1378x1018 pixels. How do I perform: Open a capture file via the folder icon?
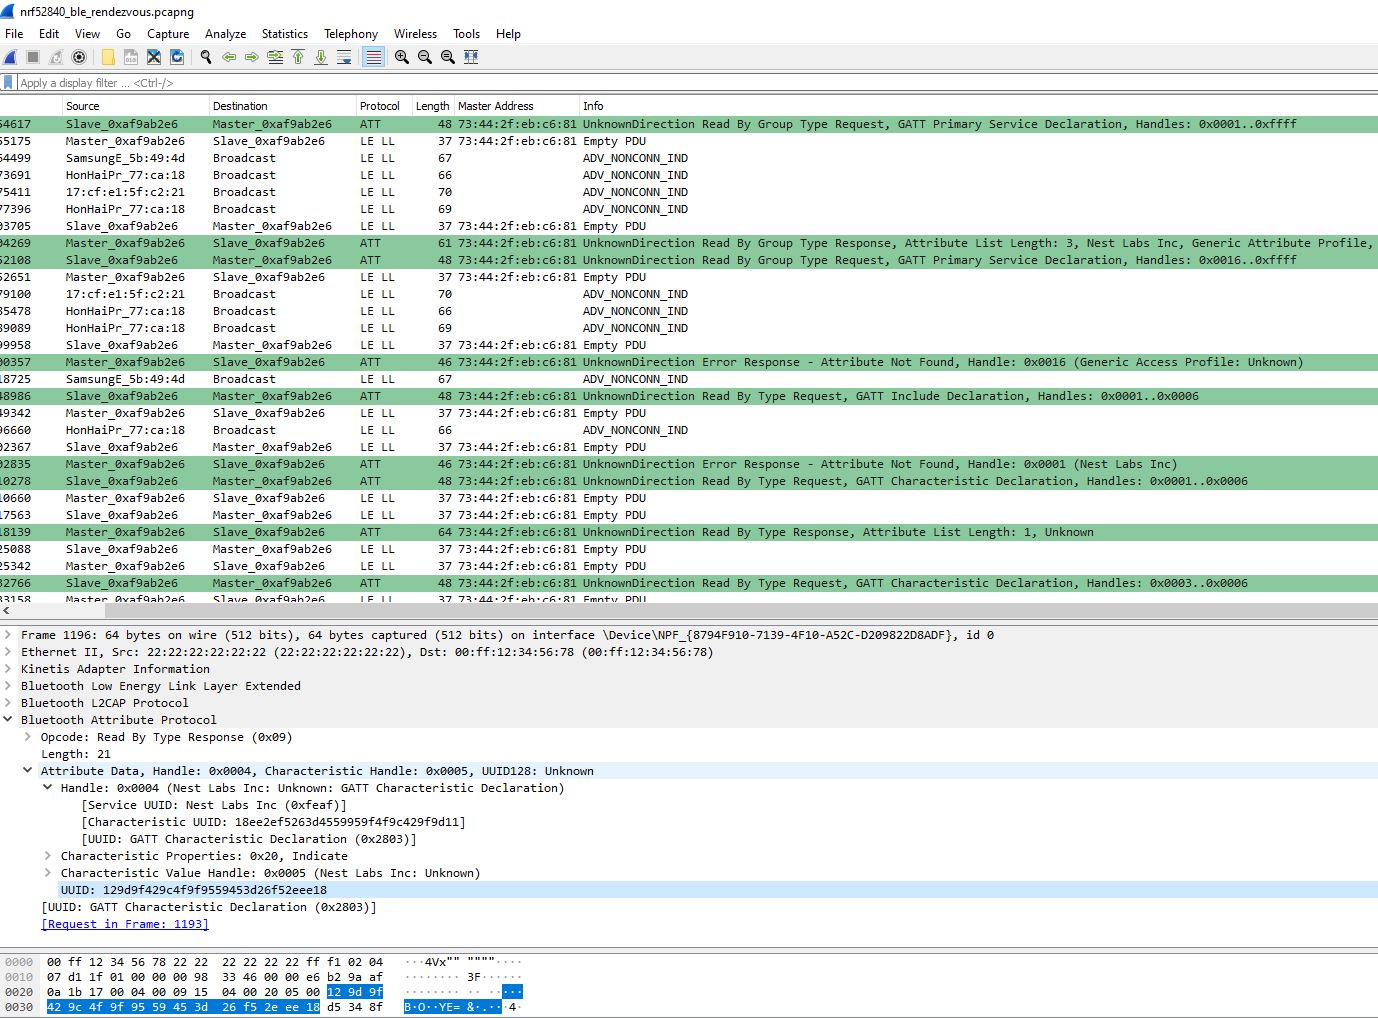[107, 57]
